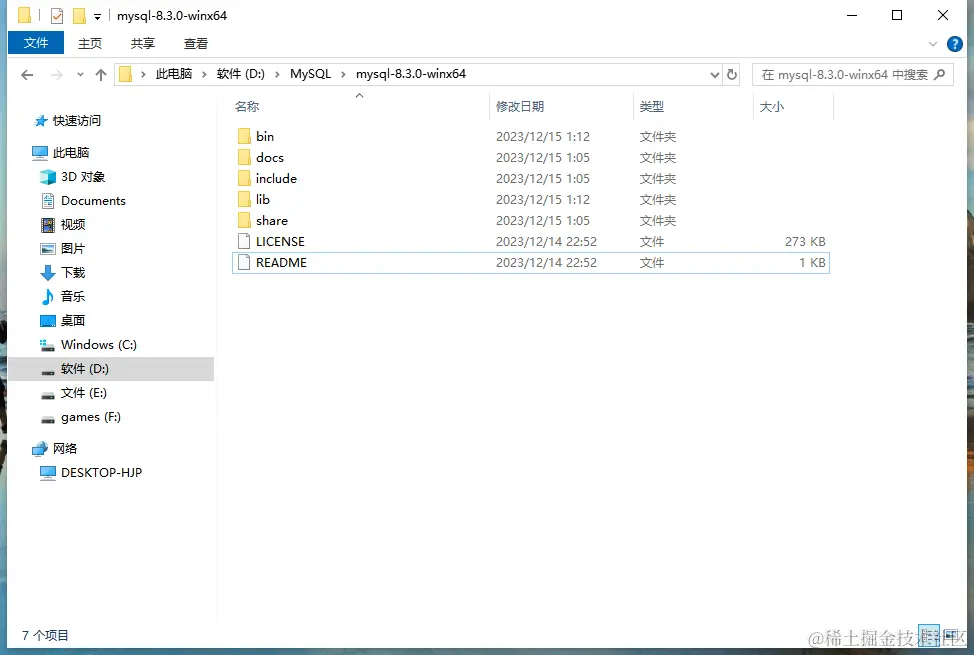Go up one folder level
The width and height of the screenshot is (974, 655).
(101, 75)
